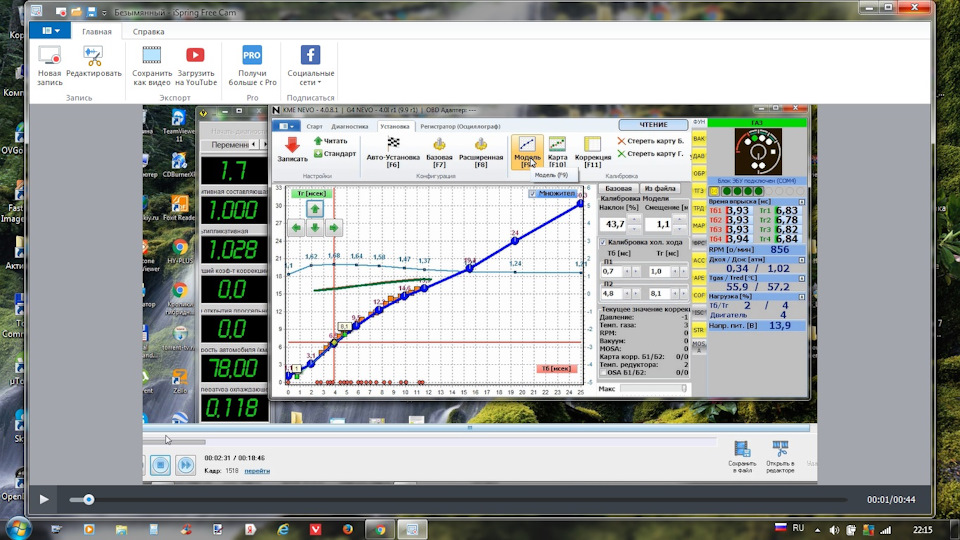
Task: Select the Коррекция [F11] icon
Action: tap(593, 145)
